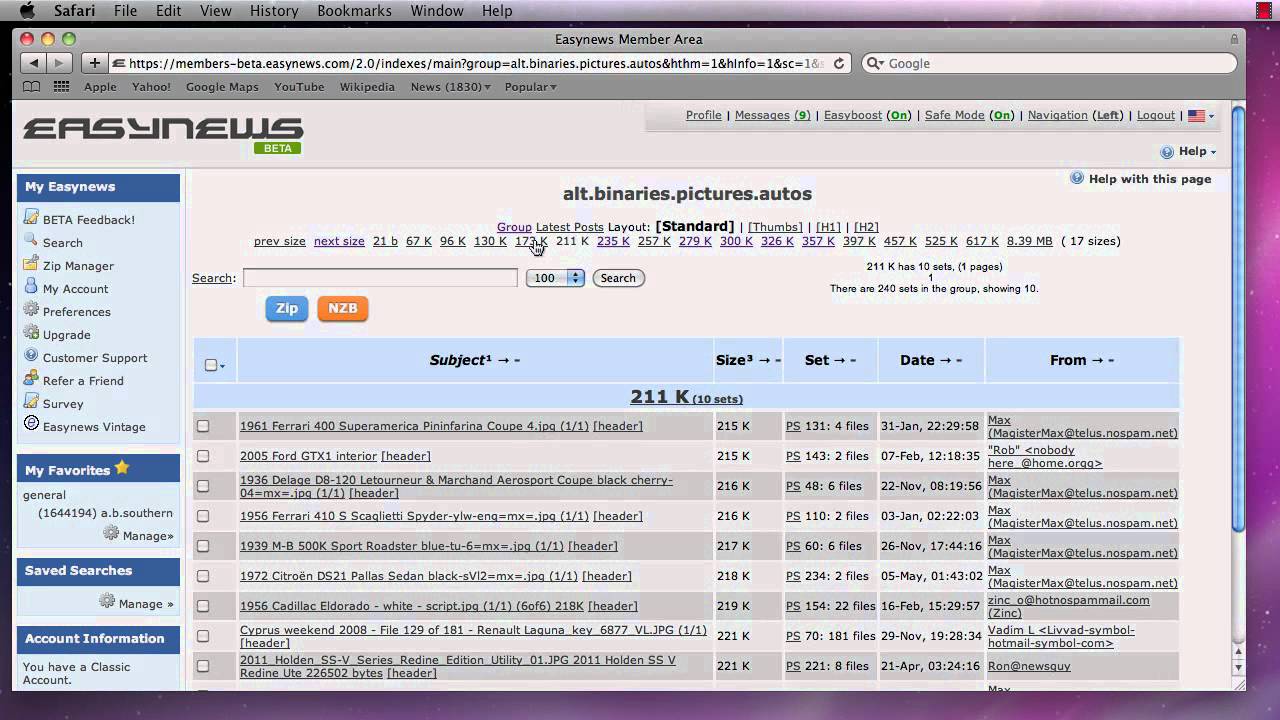
Task: Click the Customer Support icon
Action: 31,356
